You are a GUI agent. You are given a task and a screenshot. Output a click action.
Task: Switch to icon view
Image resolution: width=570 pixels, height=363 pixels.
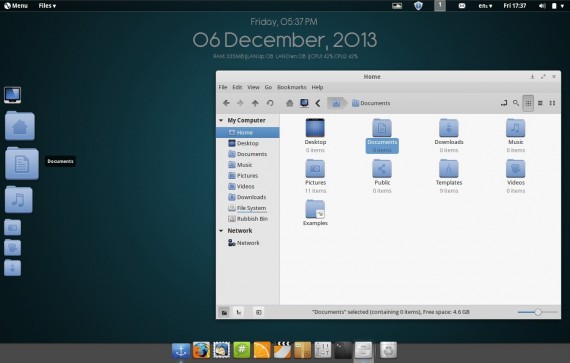[528, 103]
